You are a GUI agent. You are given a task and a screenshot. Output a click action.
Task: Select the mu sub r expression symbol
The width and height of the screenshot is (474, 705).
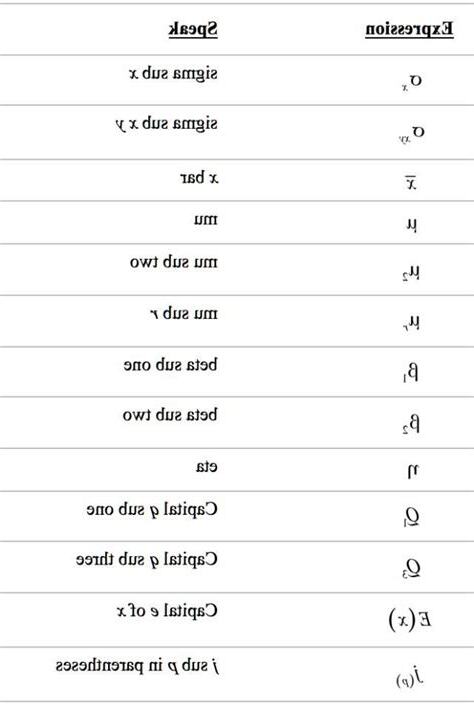tap(411, 323)
